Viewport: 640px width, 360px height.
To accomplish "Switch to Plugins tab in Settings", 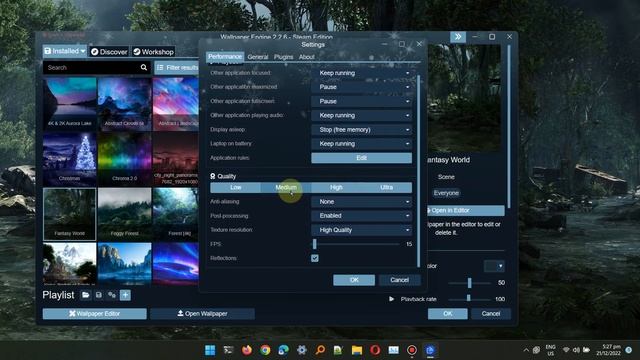I will (x=283, y=57).
